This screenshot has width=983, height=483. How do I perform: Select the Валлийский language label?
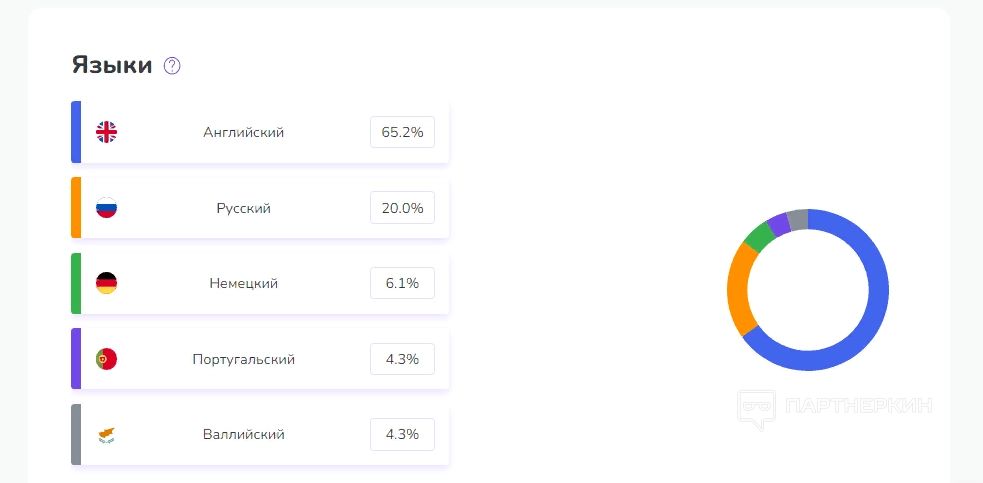pos(243,434)
